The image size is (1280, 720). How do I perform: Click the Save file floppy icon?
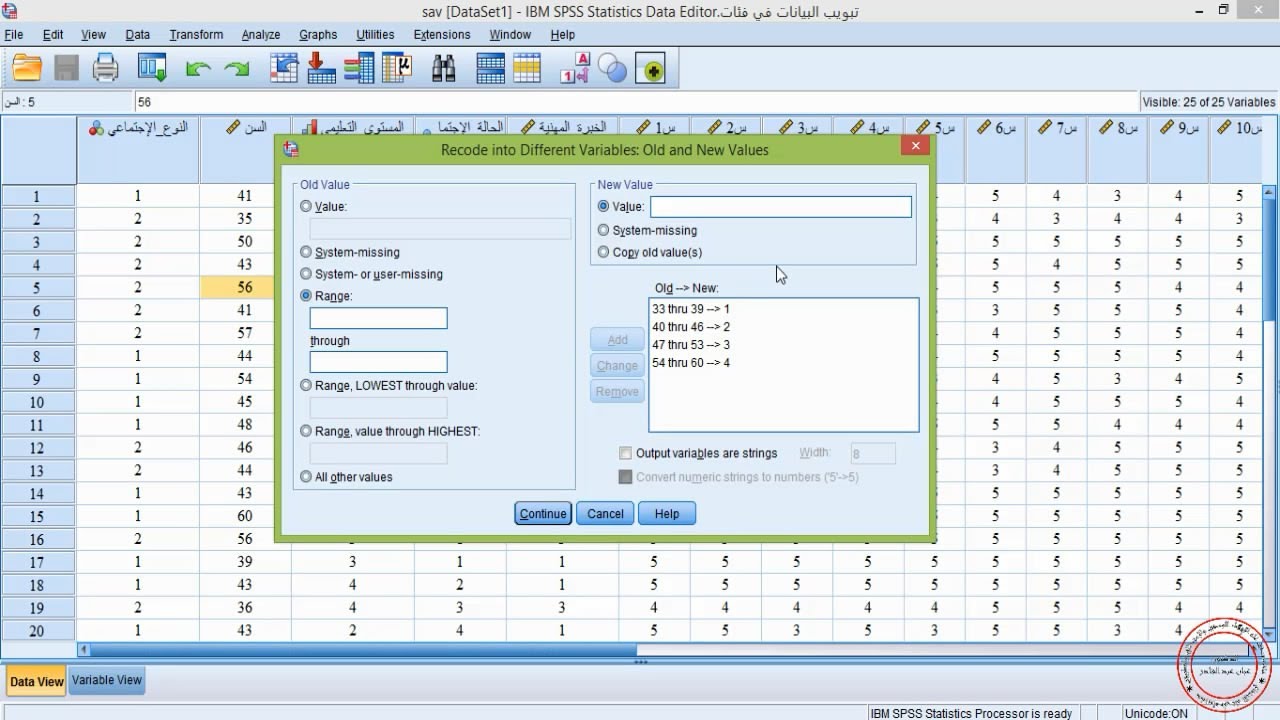pos(66,68)
